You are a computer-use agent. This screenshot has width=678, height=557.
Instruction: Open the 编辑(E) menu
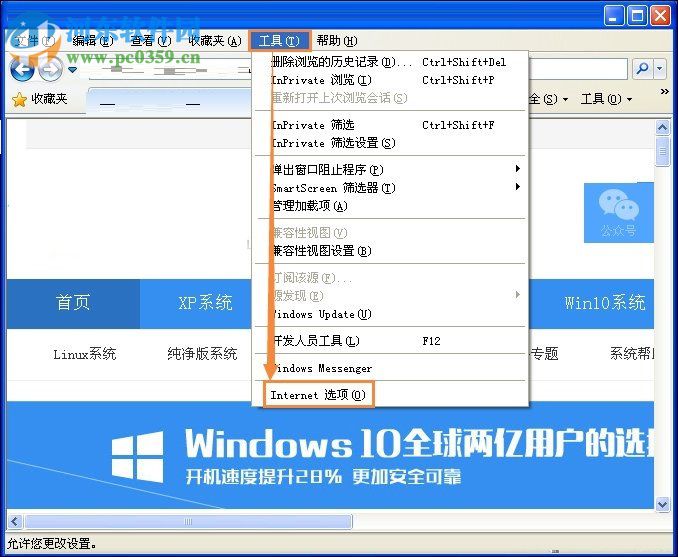[x=93, y=41]
